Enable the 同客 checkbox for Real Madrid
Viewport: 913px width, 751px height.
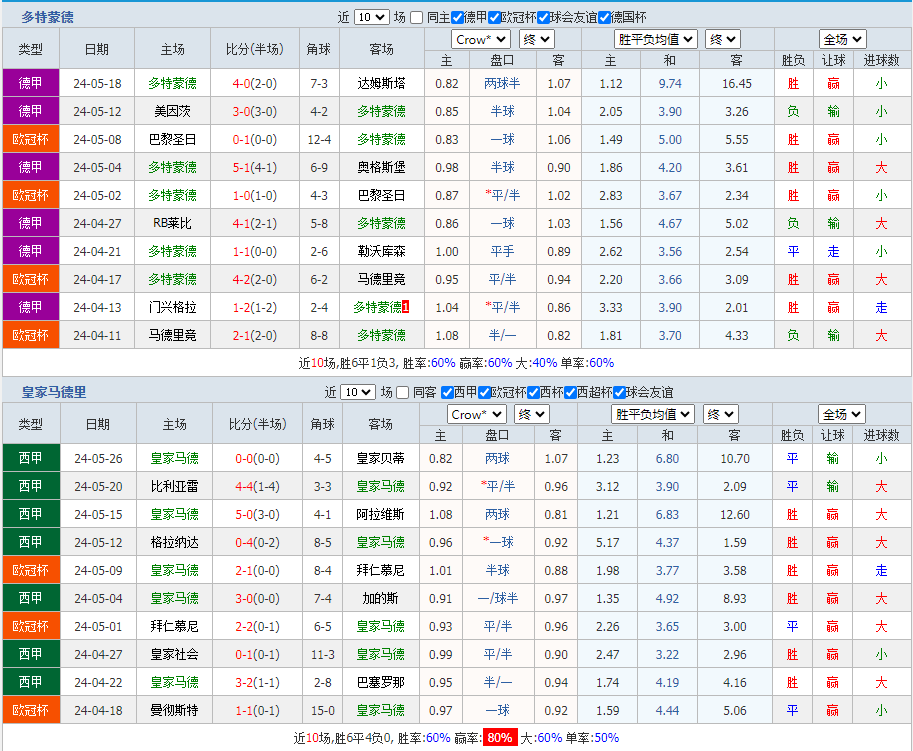point(405,392)
